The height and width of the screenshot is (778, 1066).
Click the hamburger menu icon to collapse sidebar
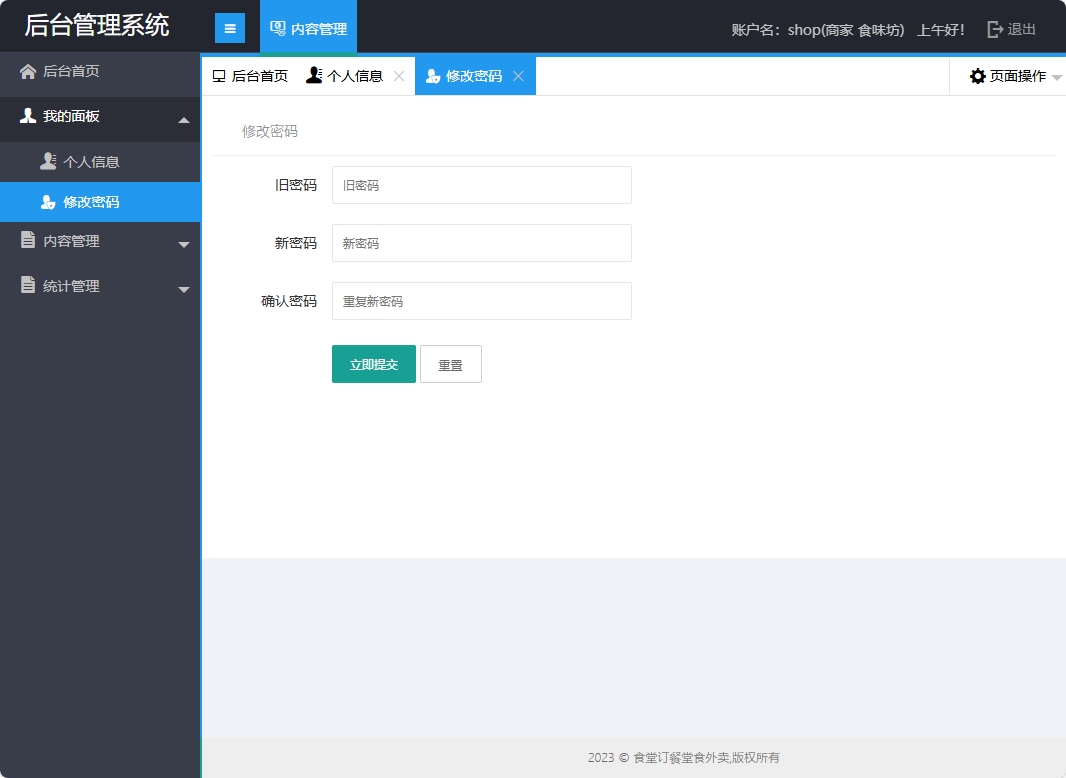click(230, 27)
